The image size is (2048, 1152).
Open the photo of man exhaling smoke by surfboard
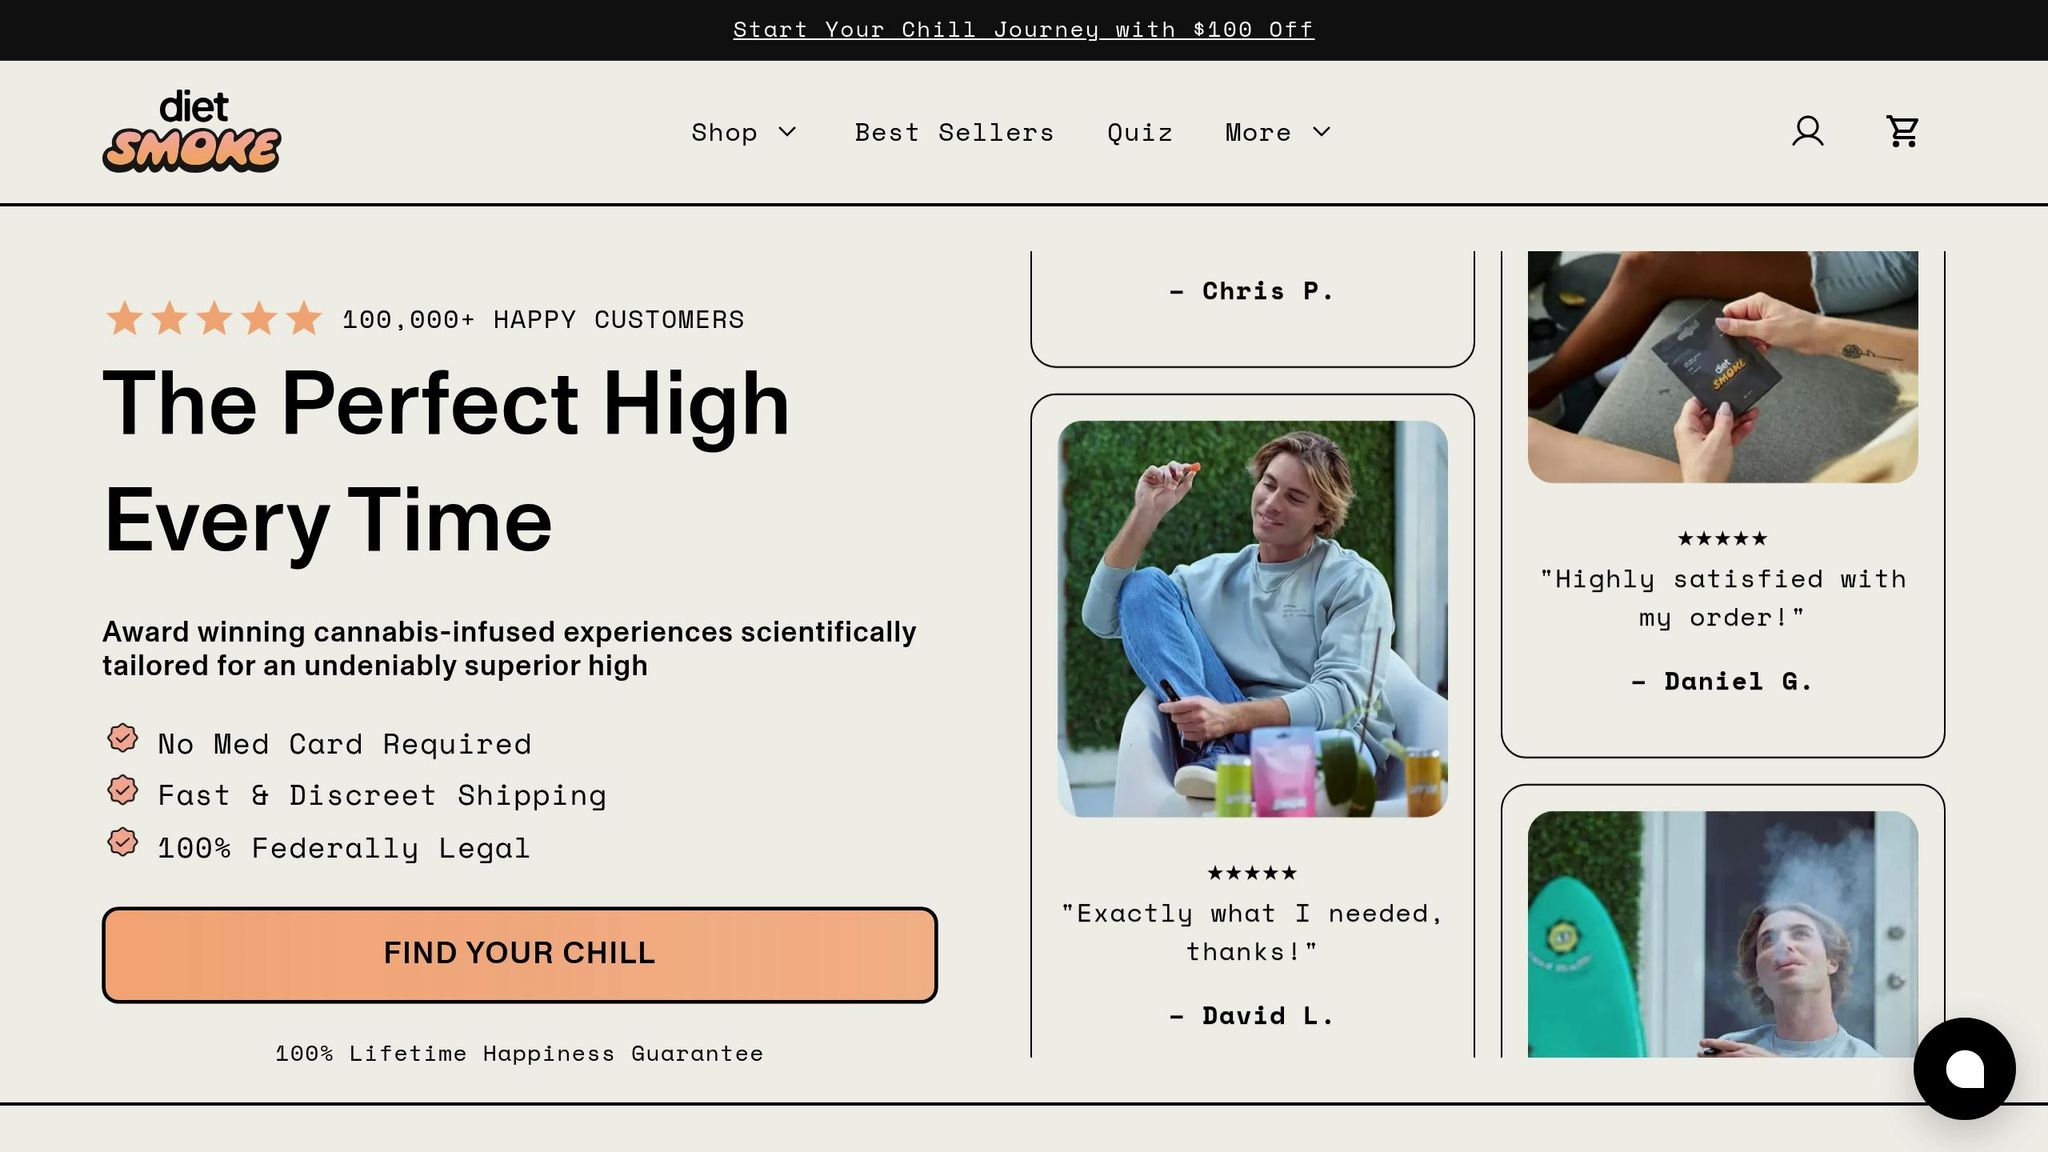[x=1722, y=934]
